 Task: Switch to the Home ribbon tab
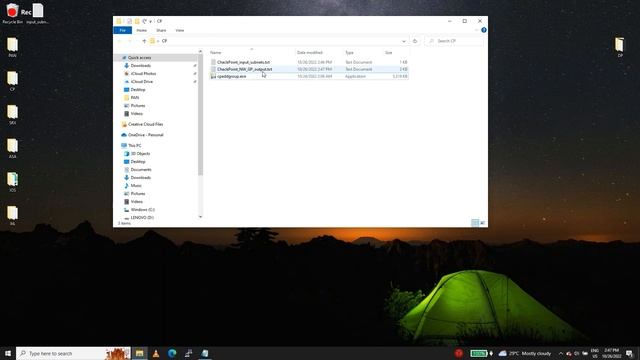click(142, 30)
